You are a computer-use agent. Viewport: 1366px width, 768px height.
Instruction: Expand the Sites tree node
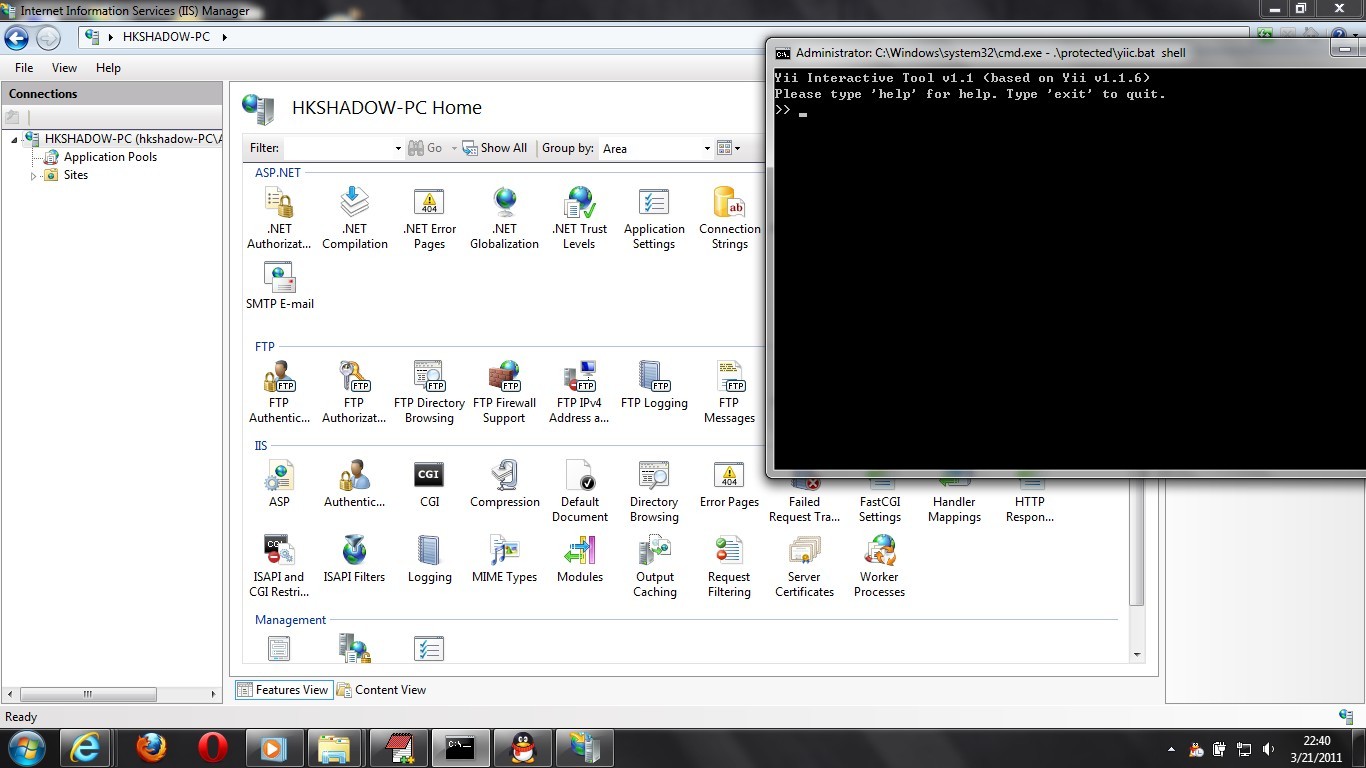point(33,176)
